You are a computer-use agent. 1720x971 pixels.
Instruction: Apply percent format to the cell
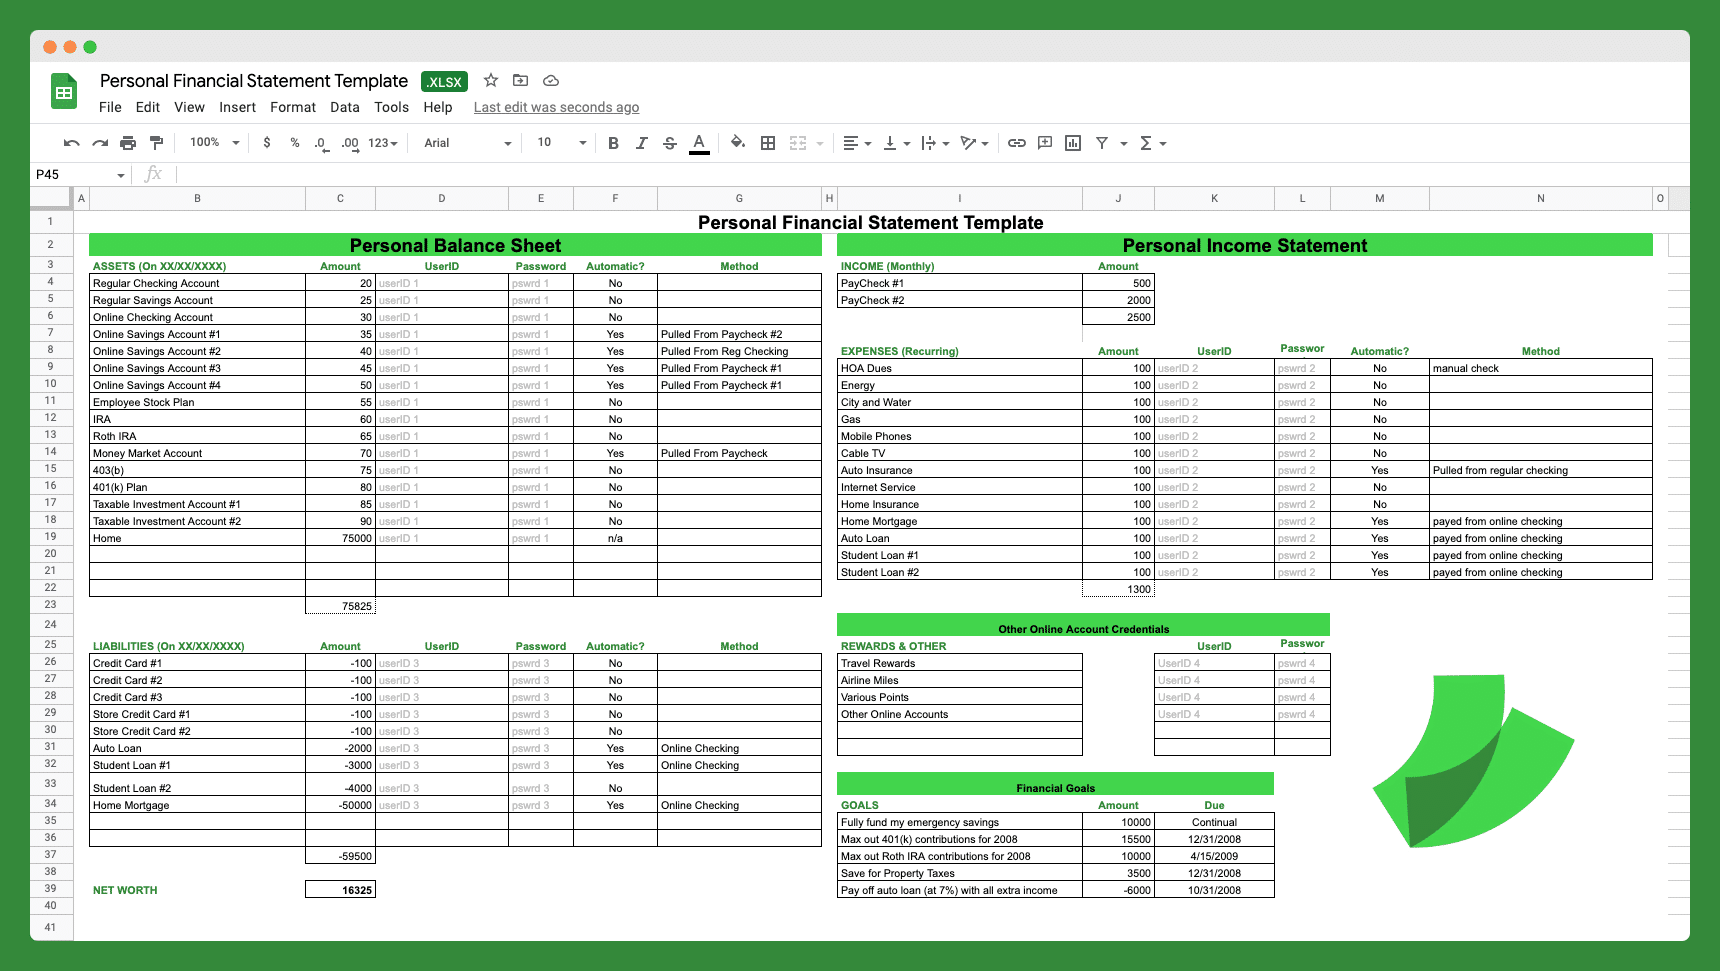tap(294, 143)
